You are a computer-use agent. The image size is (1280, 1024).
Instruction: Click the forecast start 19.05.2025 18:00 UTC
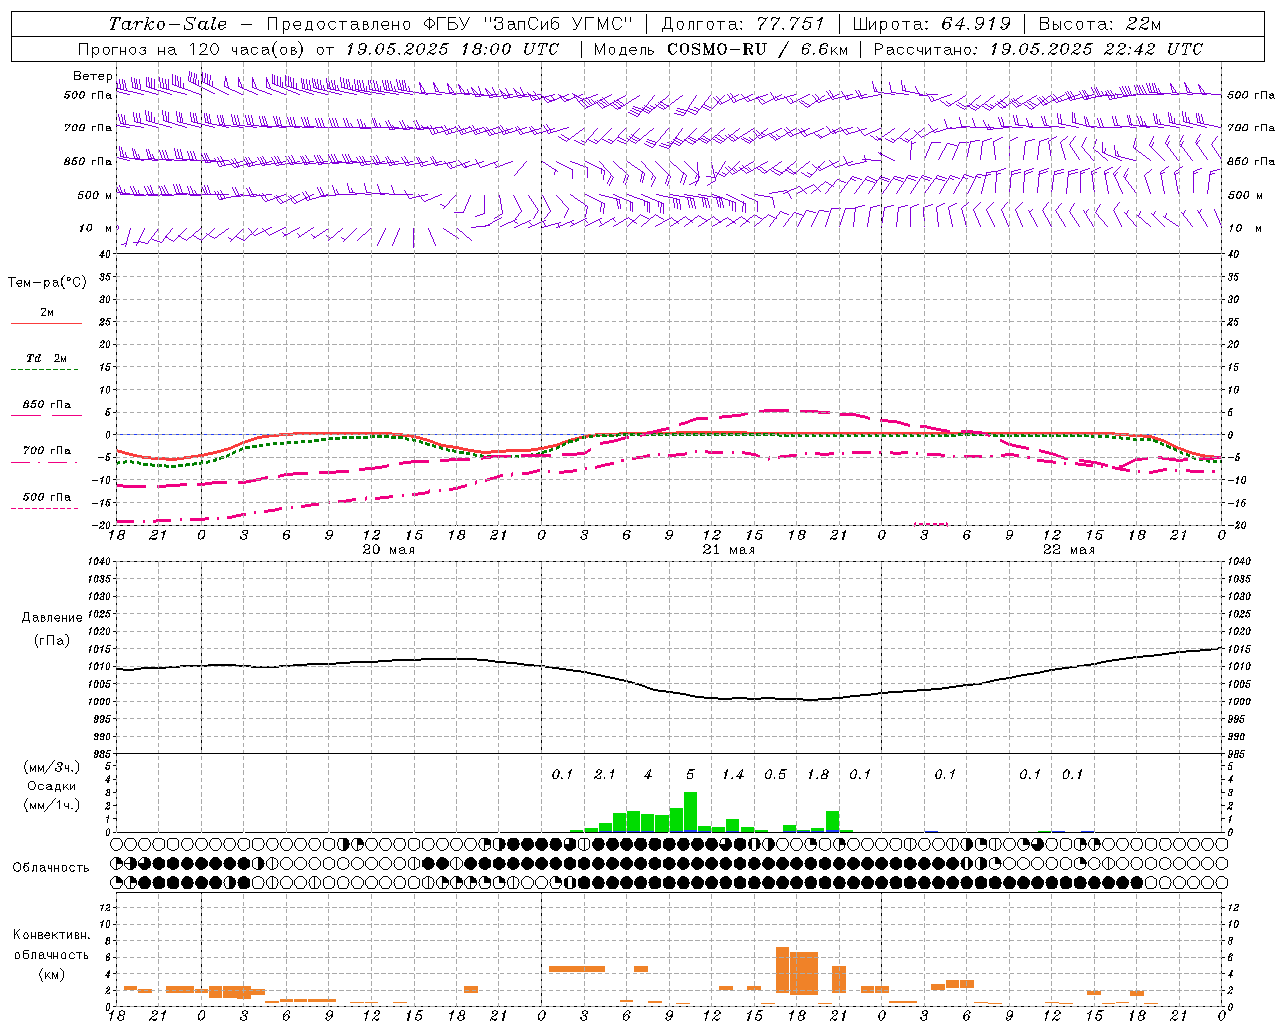452,49
